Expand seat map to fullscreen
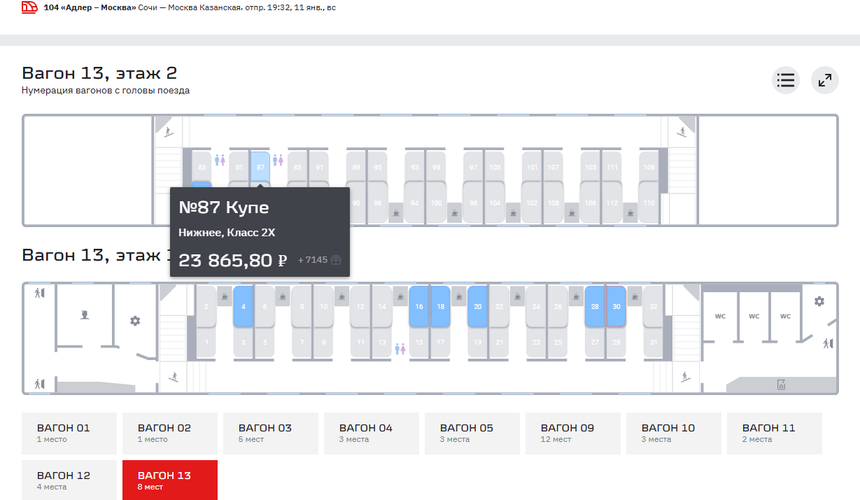Screen dimensions: 860x500 pos(825,81)
